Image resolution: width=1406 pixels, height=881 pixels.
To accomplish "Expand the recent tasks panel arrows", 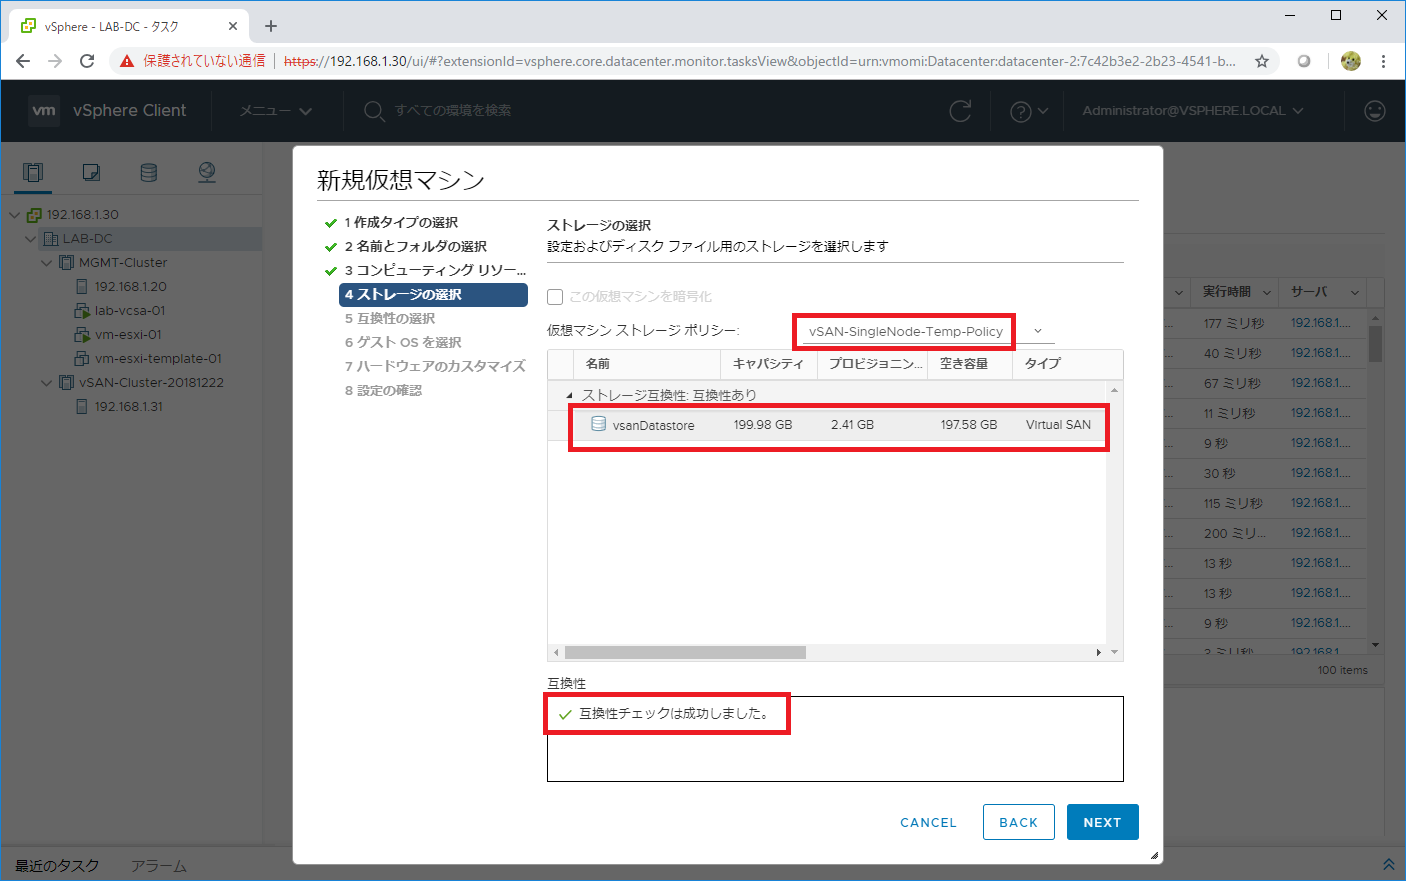I will coord(1388,864).
